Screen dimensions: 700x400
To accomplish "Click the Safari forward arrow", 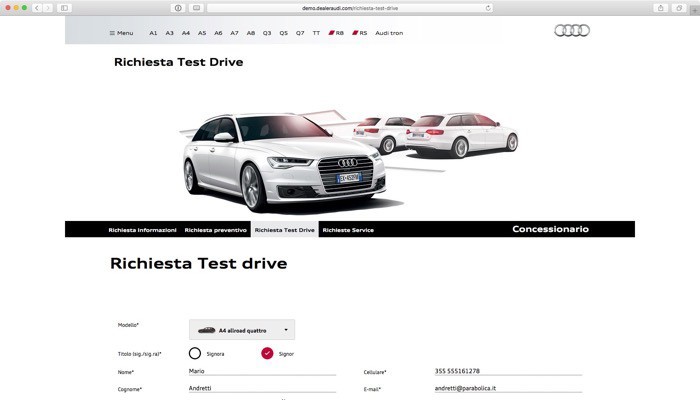I will [48, 8].
